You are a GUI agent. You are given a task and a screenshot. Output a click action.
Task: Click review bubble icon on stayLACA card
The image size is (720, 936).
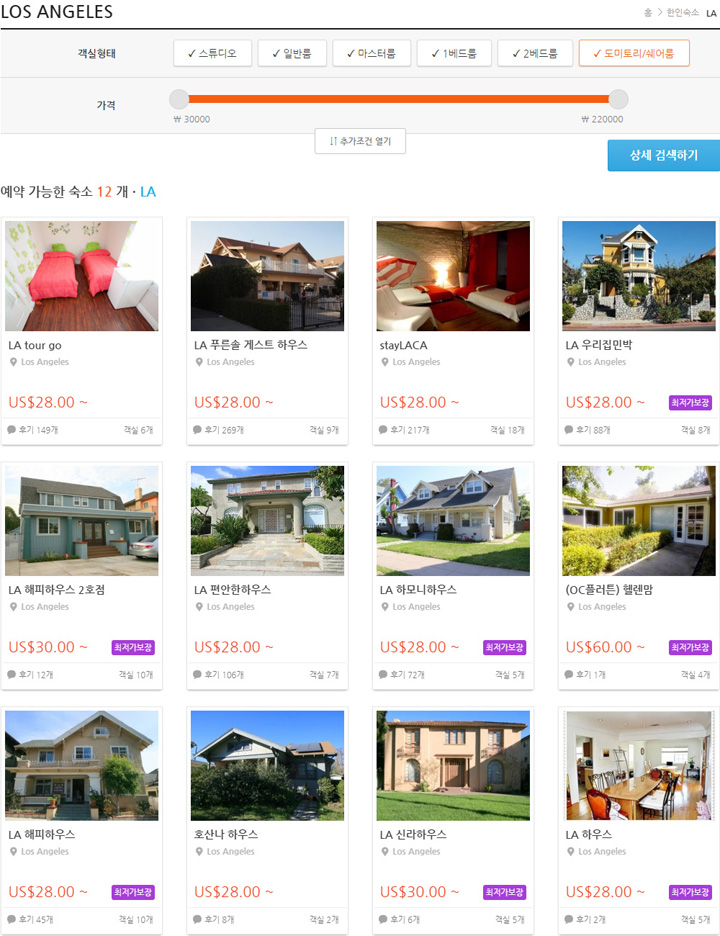point(383,429)
